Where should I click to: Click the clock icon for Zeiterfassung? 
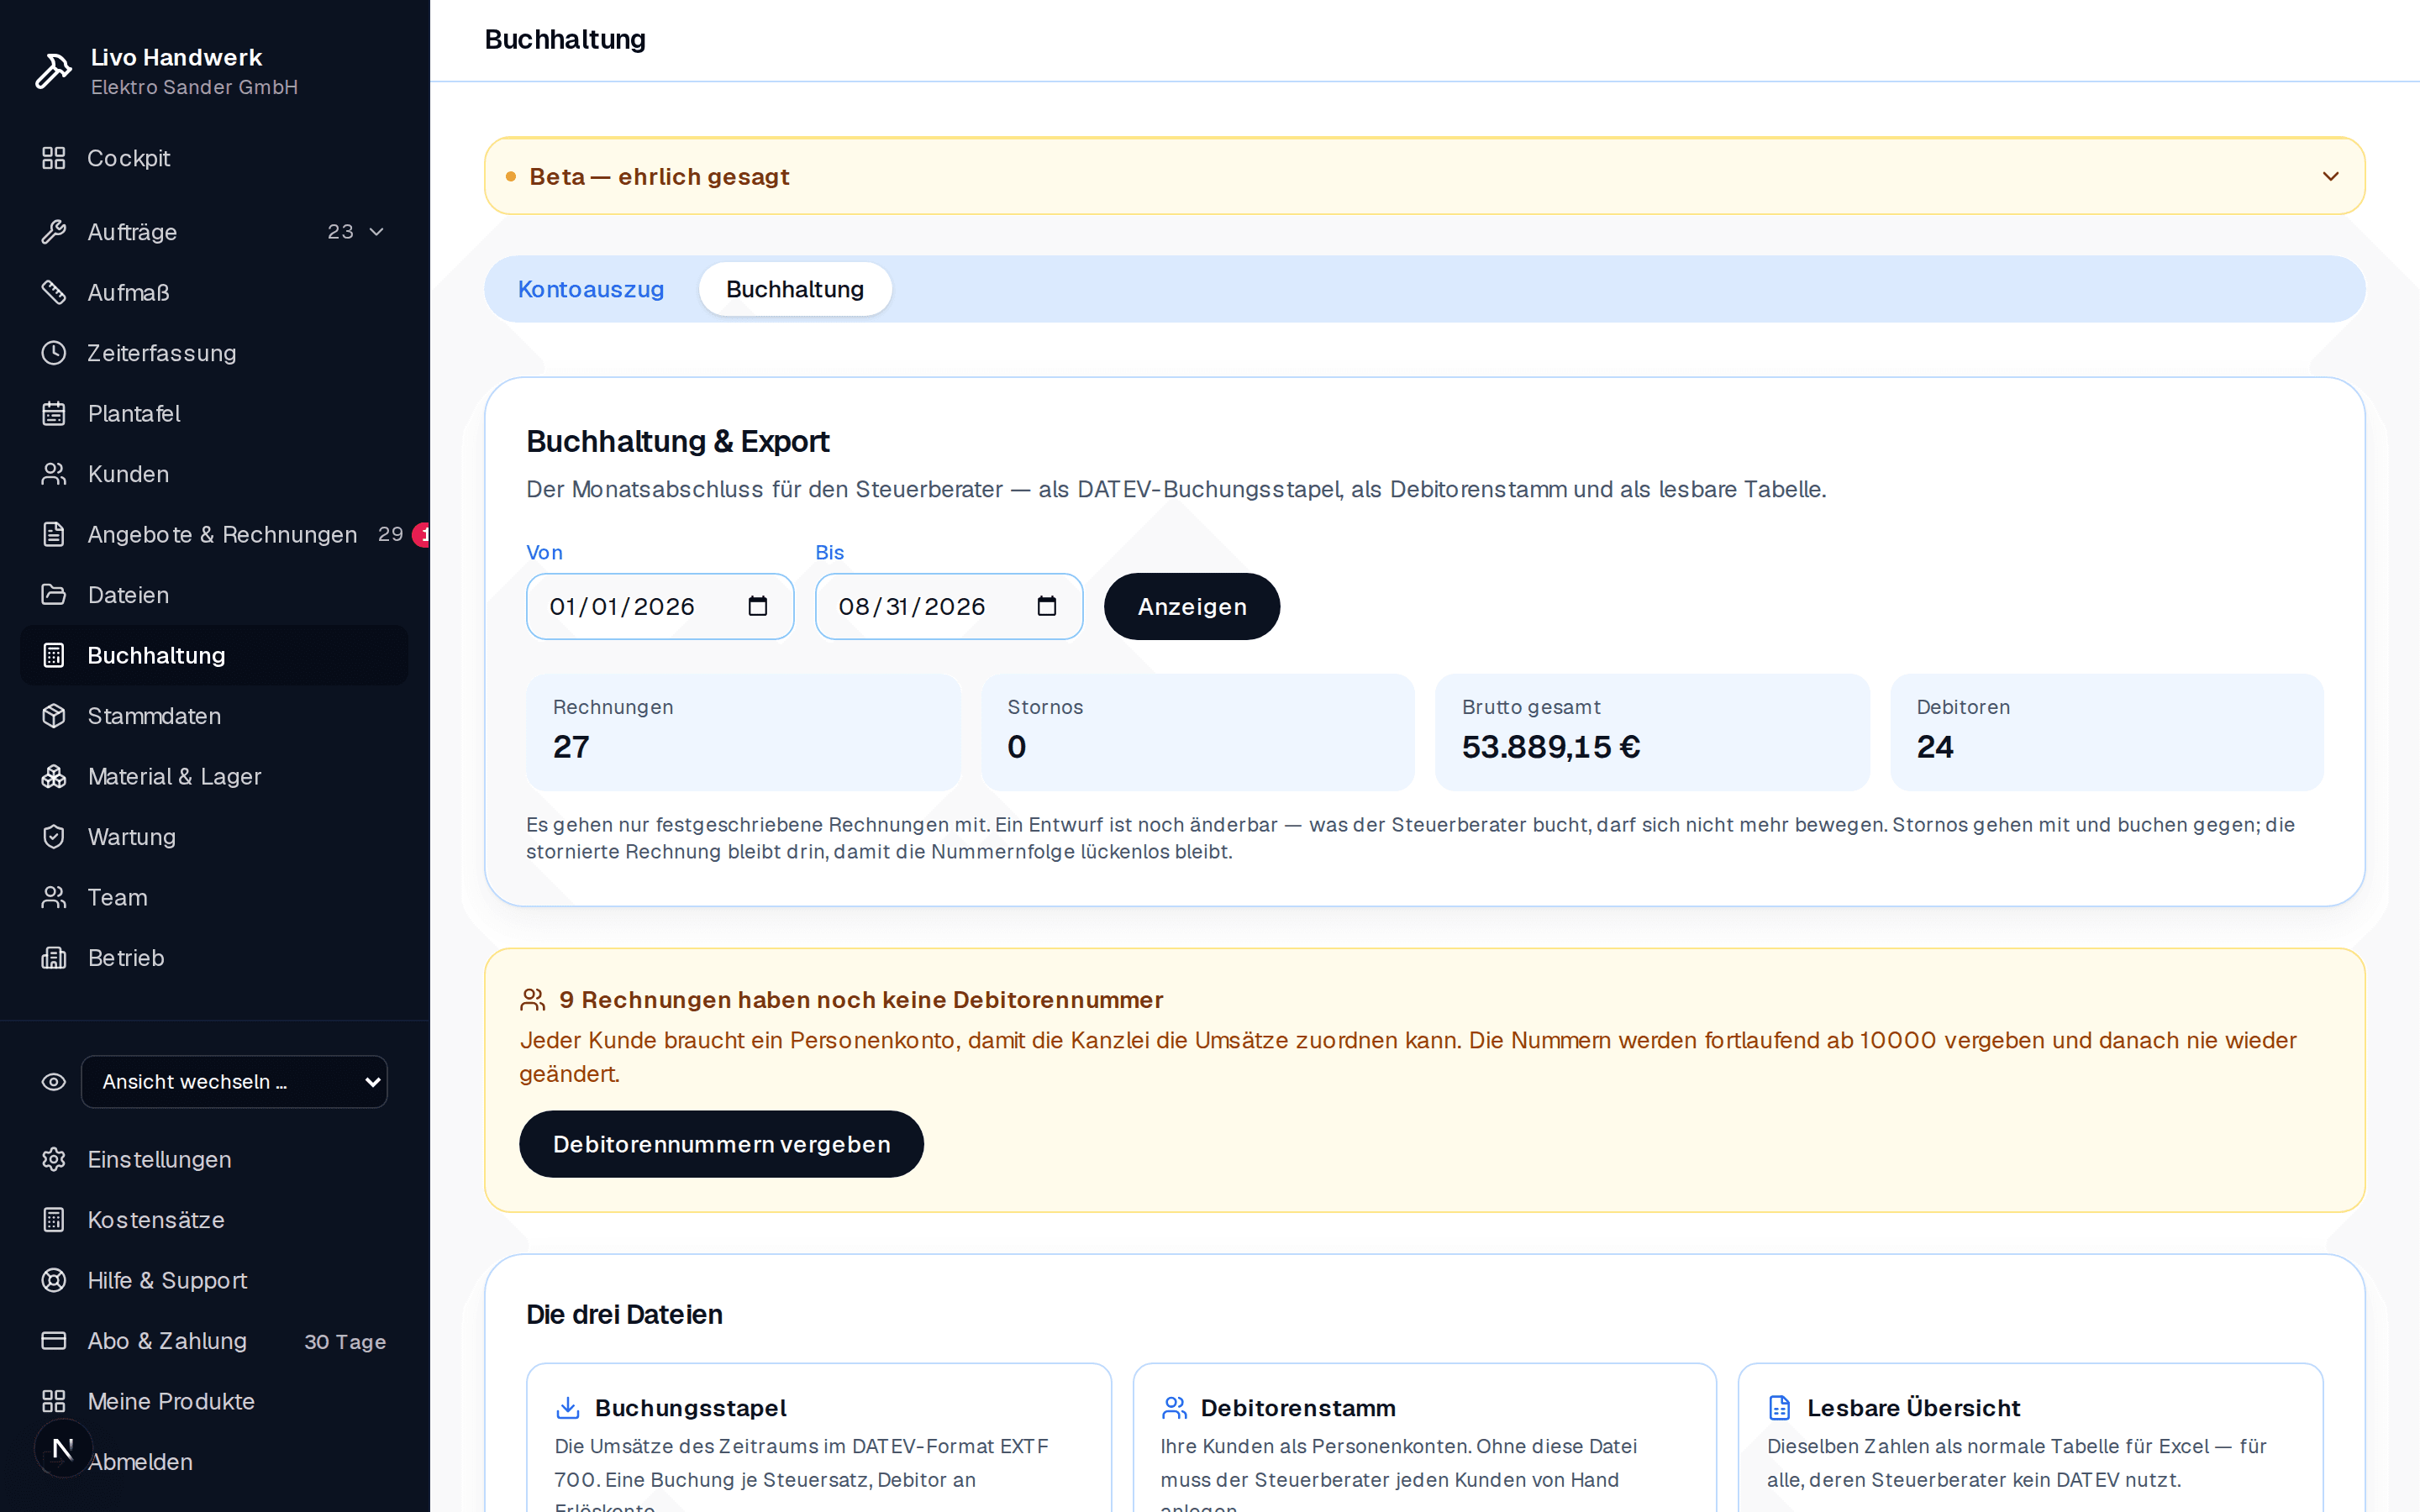pyautogui.click(x=54, y=353)
